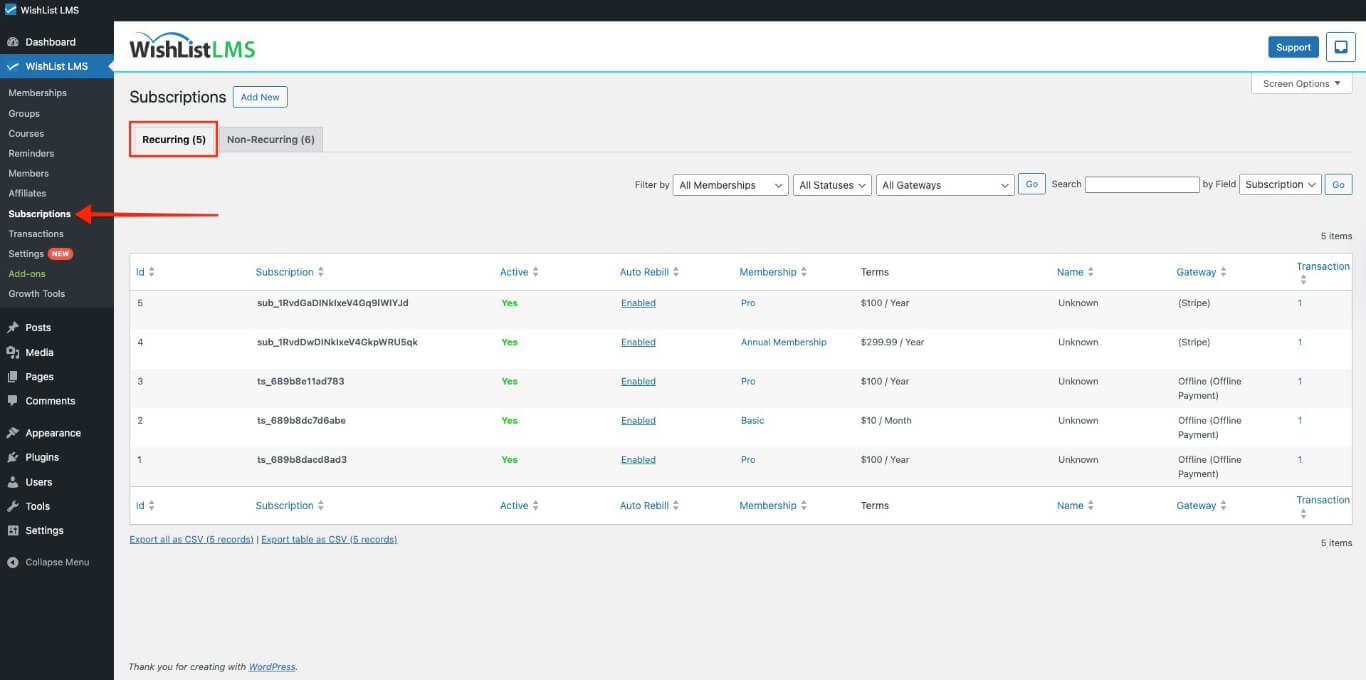Image resolution: width=1366 pixels, height=680 pixels.
Task: Toggle Auto Rebill on the Basic membership subscription
Action: pos(638,420)
